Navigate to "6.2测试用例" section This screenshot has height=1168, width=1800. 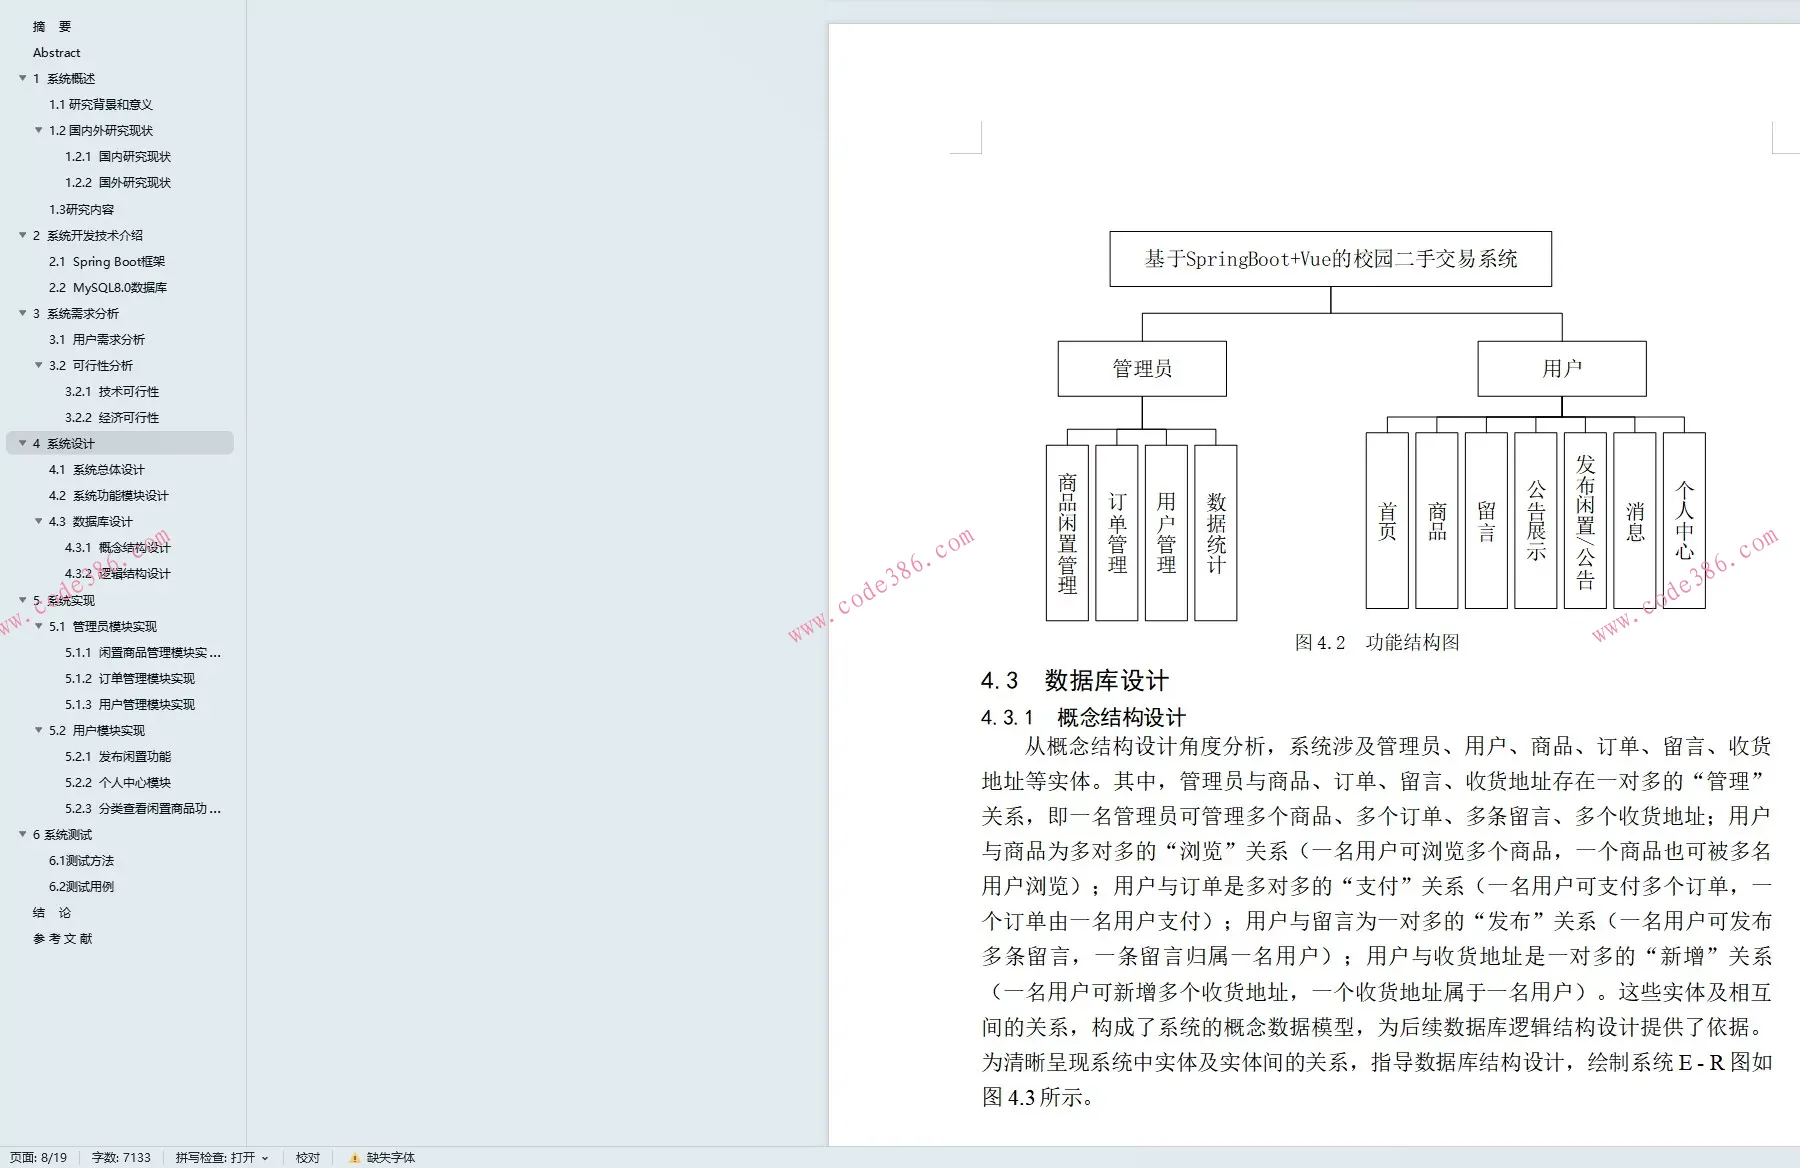pos(82,886)
